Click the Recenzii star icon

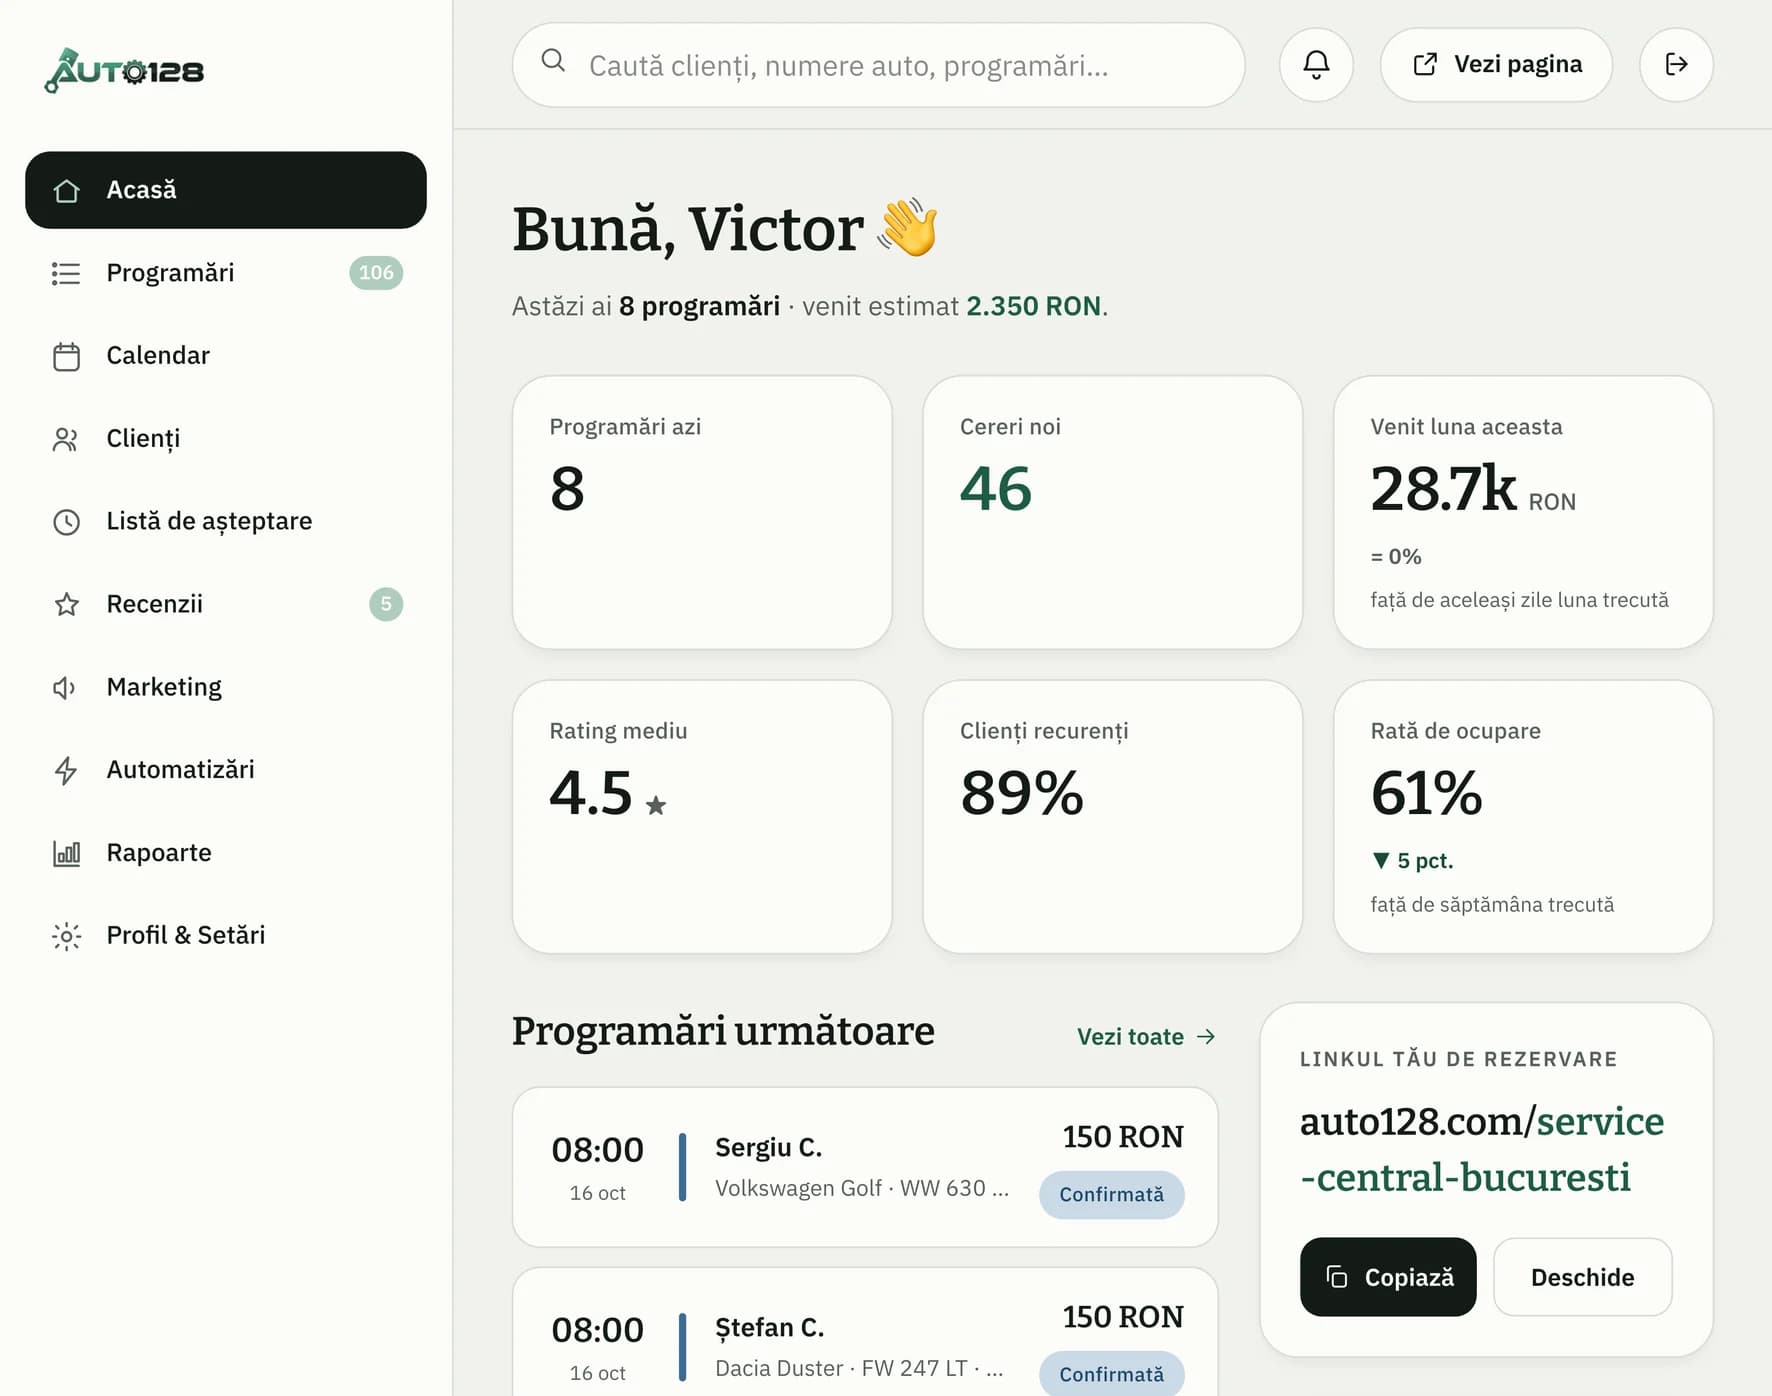point(66,604)
